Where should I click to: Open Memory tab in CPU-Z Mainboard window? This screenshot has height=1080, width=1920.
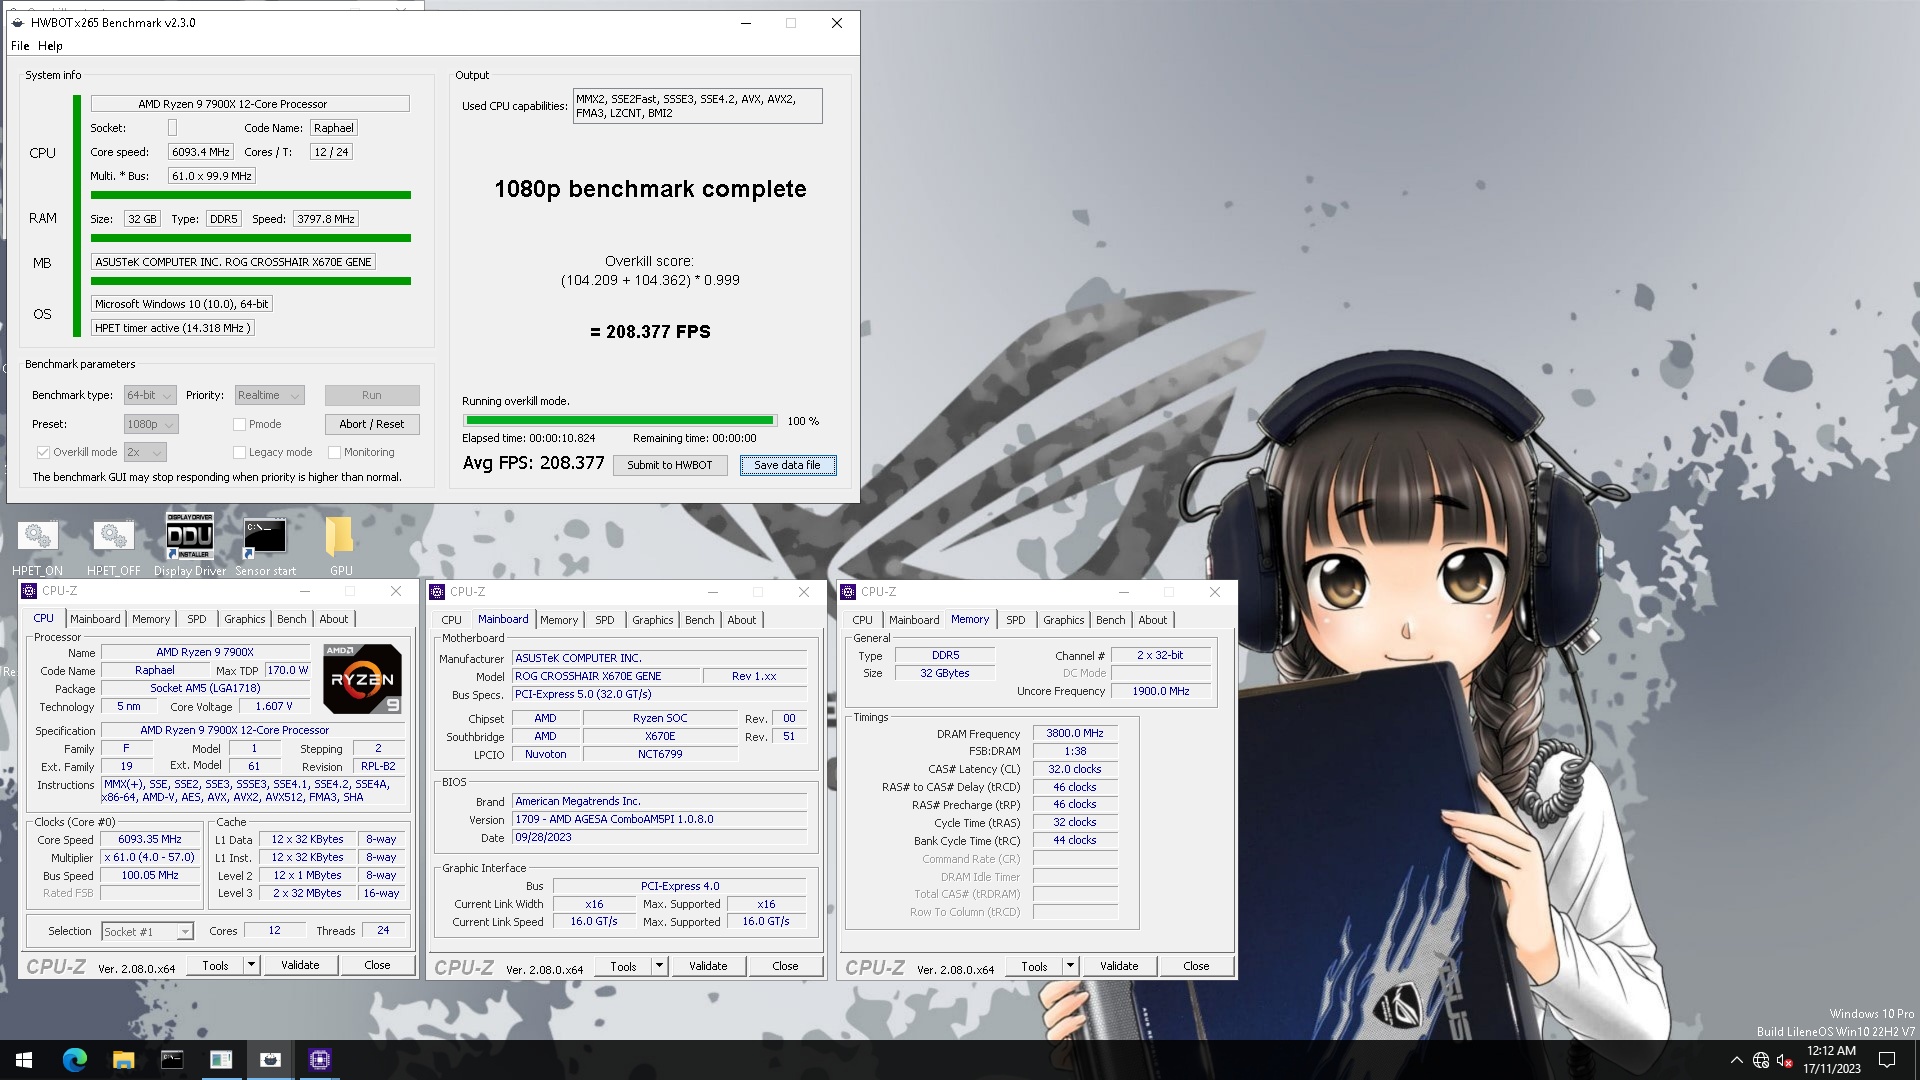pos(559,620)
